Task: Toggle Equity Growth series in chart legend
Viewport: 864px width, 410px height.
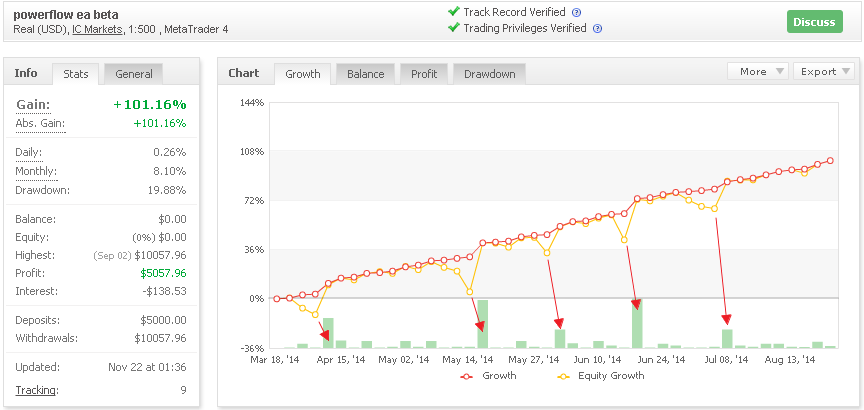Action: [x=600, y=376]
